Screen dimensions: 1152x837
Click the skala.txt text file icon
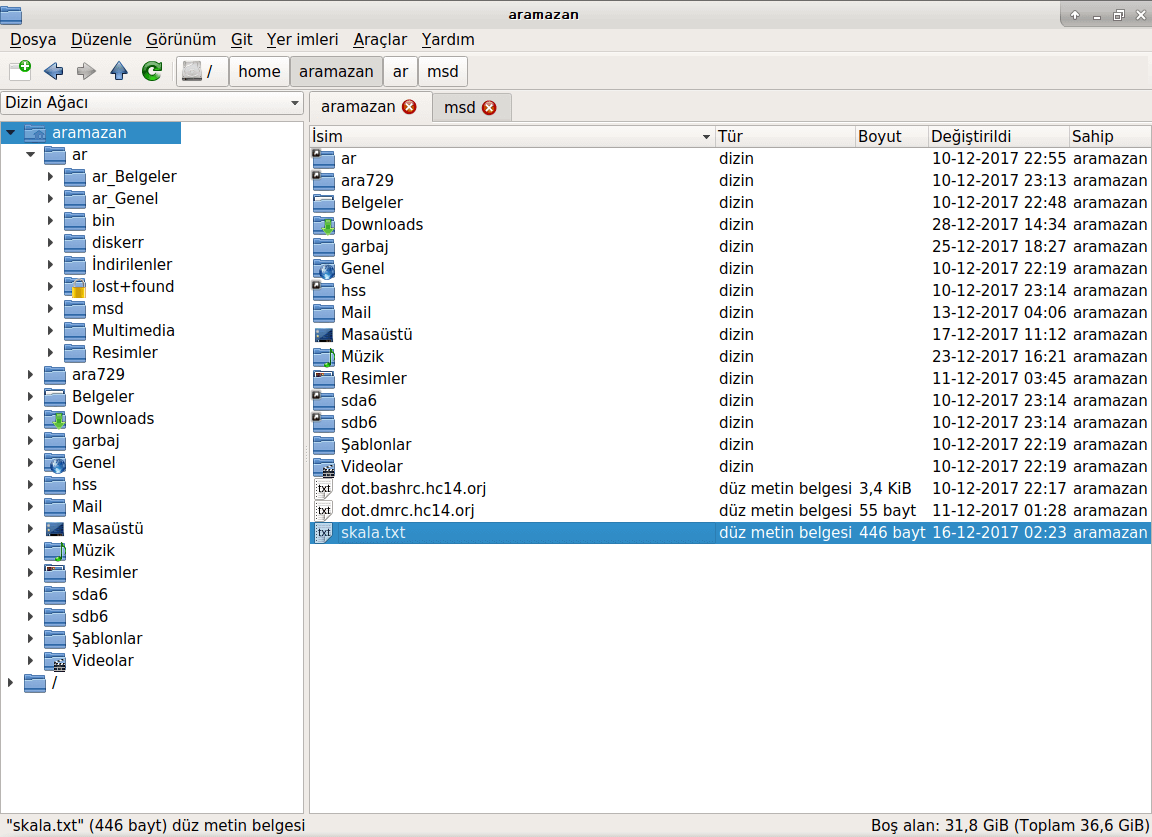click(x=322, y=532)
